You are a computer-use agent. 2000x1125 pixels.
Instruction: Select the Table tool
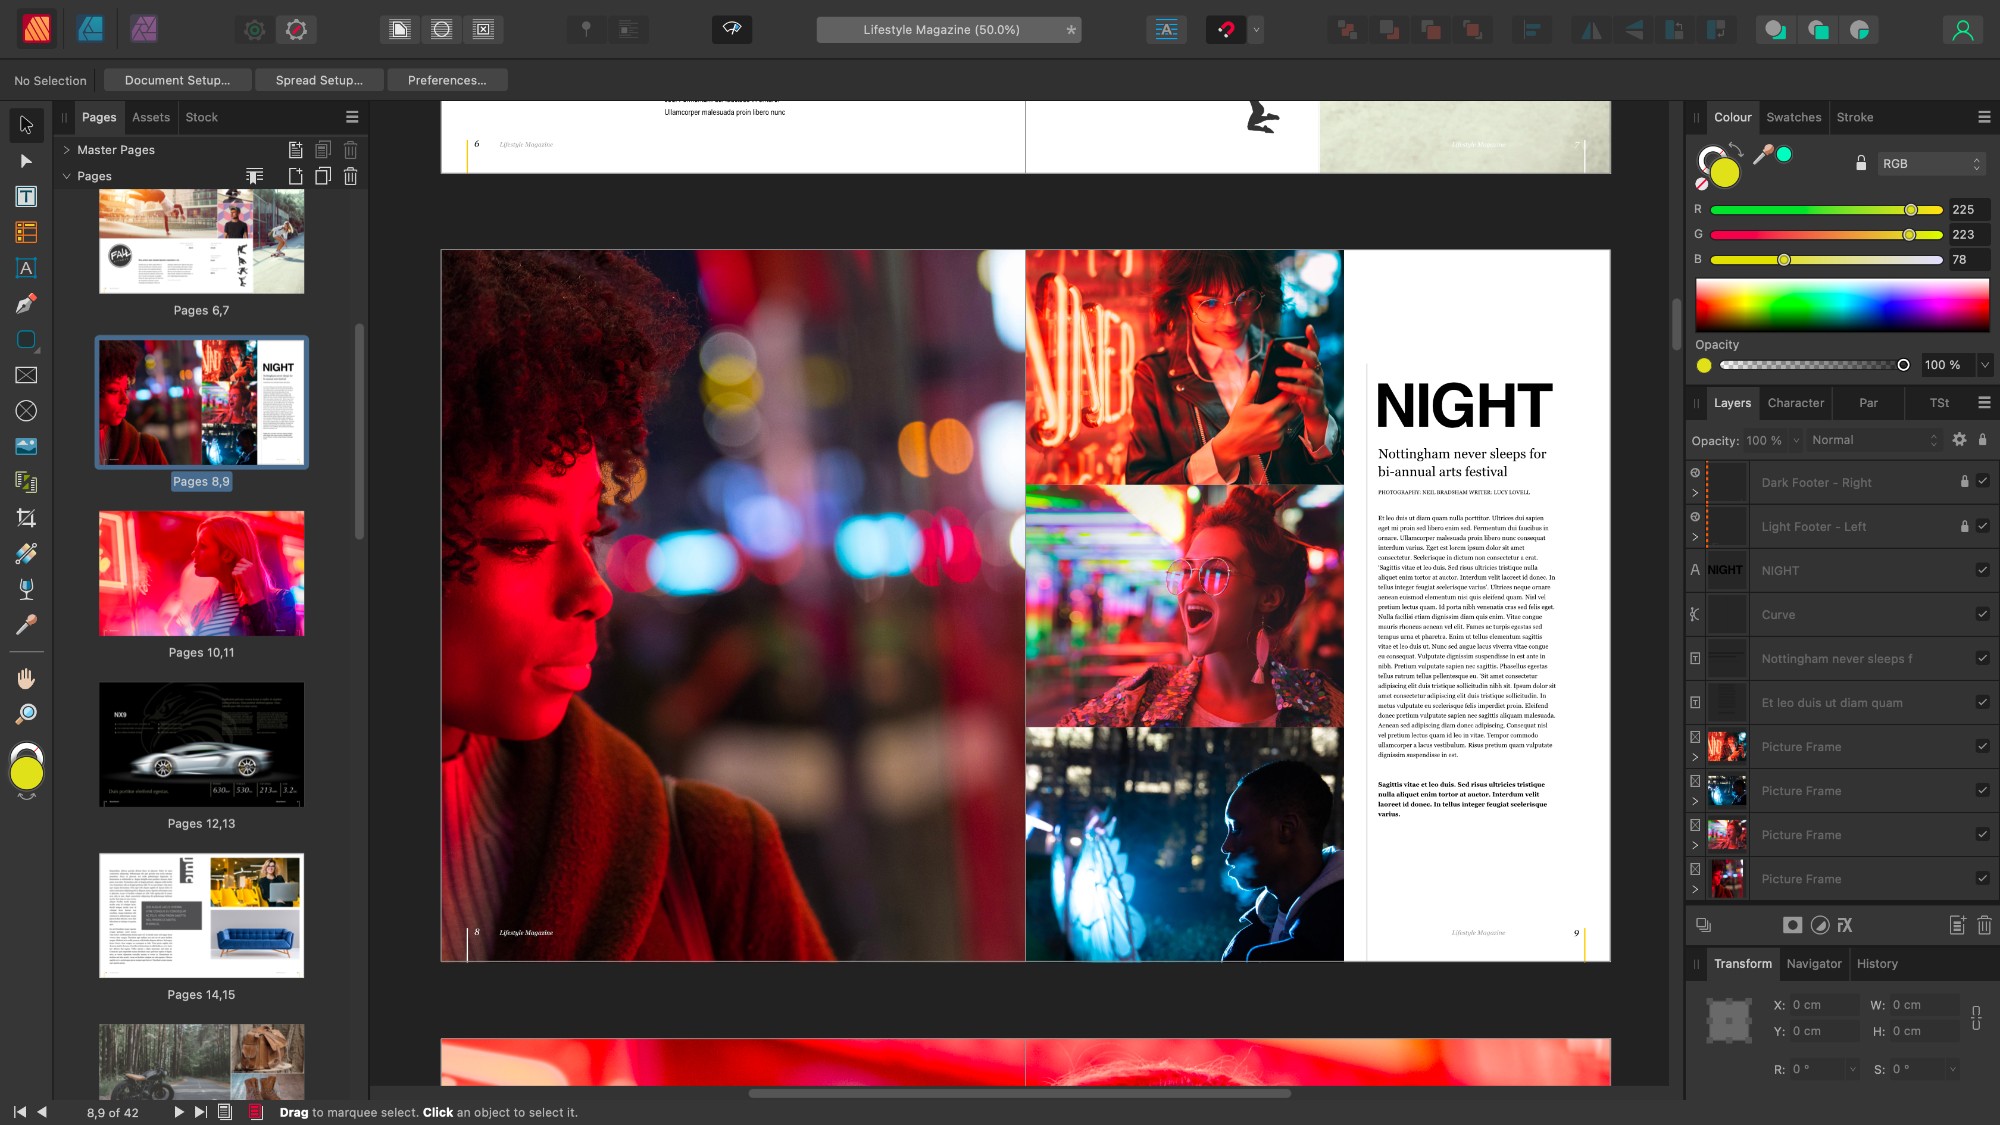point(27,232)
